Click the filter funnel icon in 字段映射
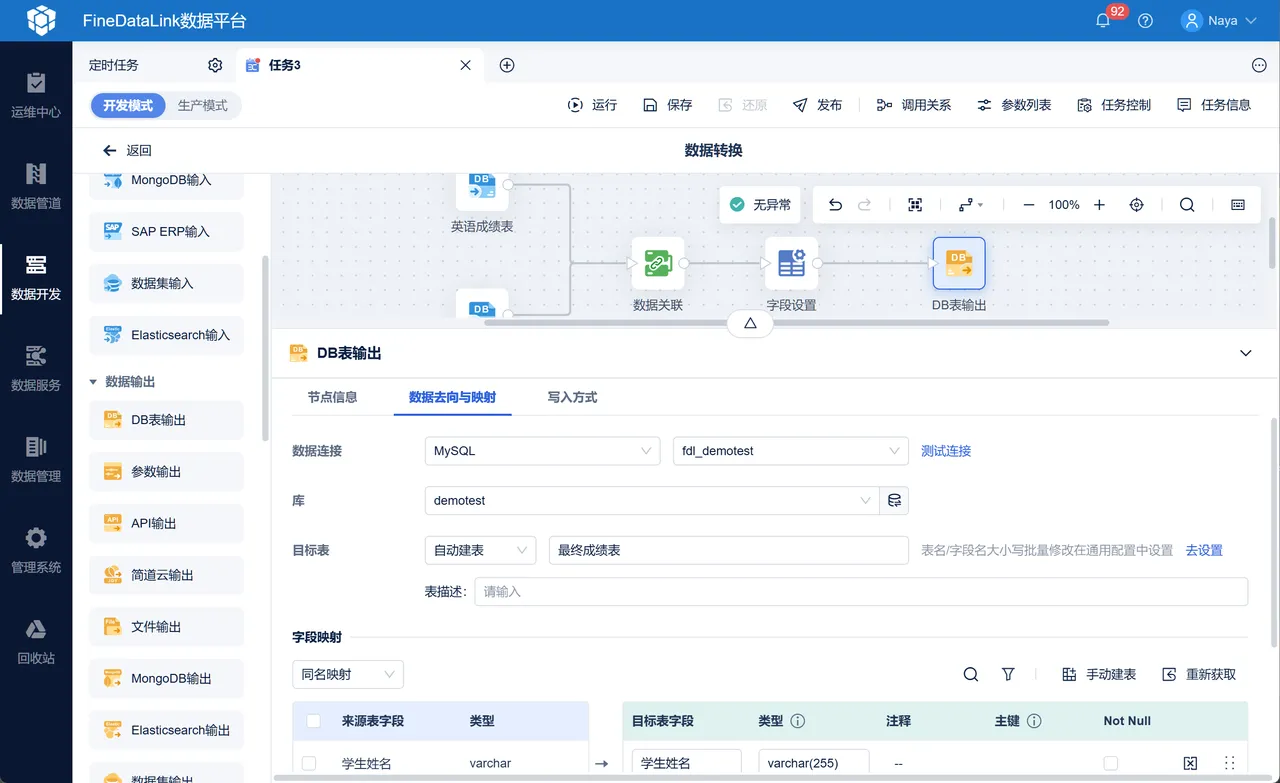 (1008, 675)
